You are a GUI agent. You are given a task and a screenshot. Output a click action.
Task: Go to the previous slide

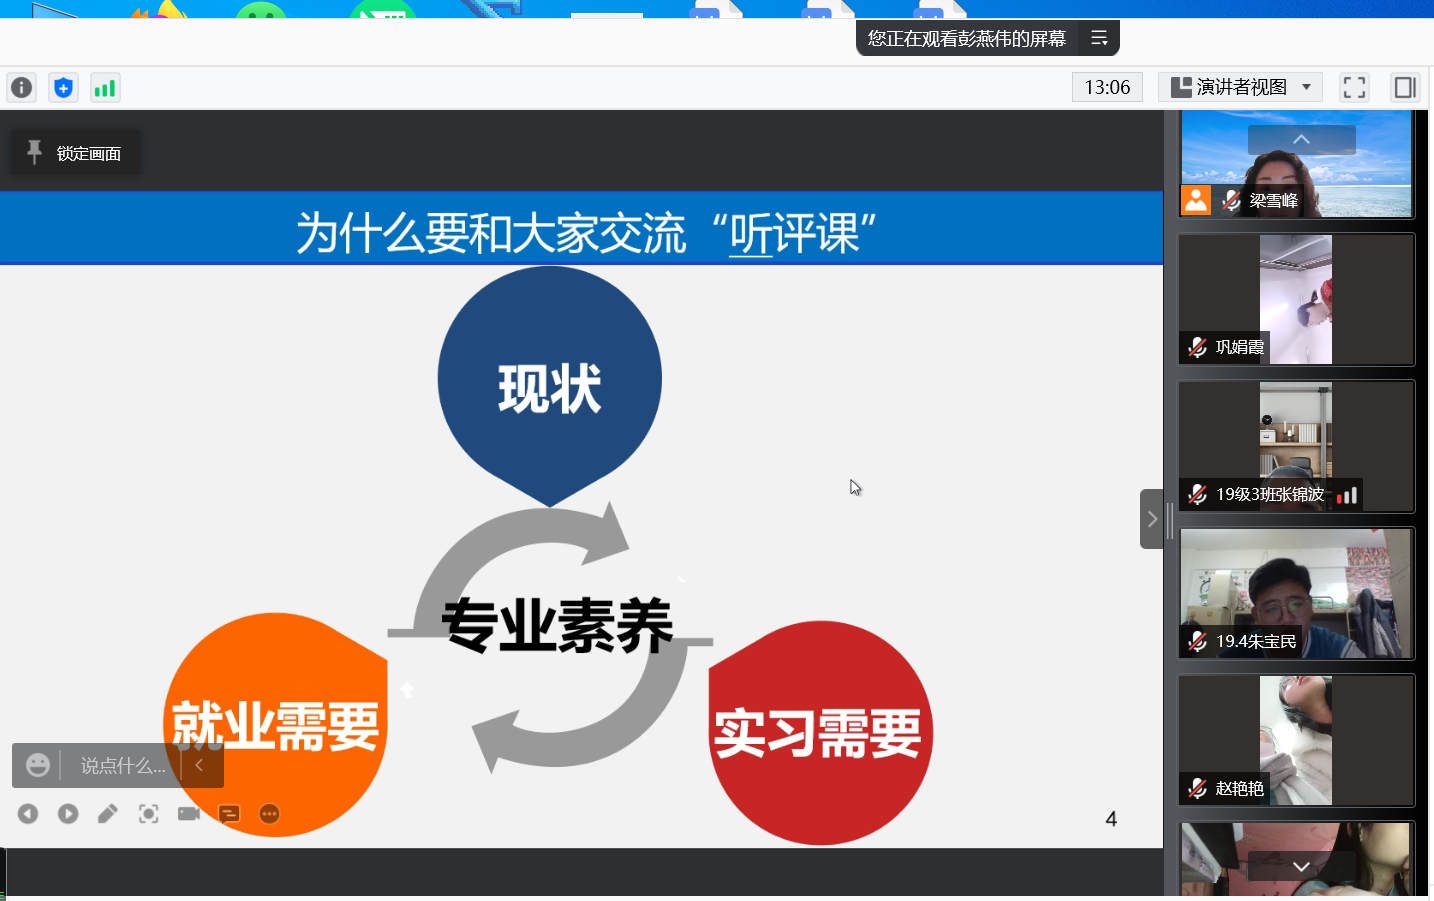click(28, 814)
